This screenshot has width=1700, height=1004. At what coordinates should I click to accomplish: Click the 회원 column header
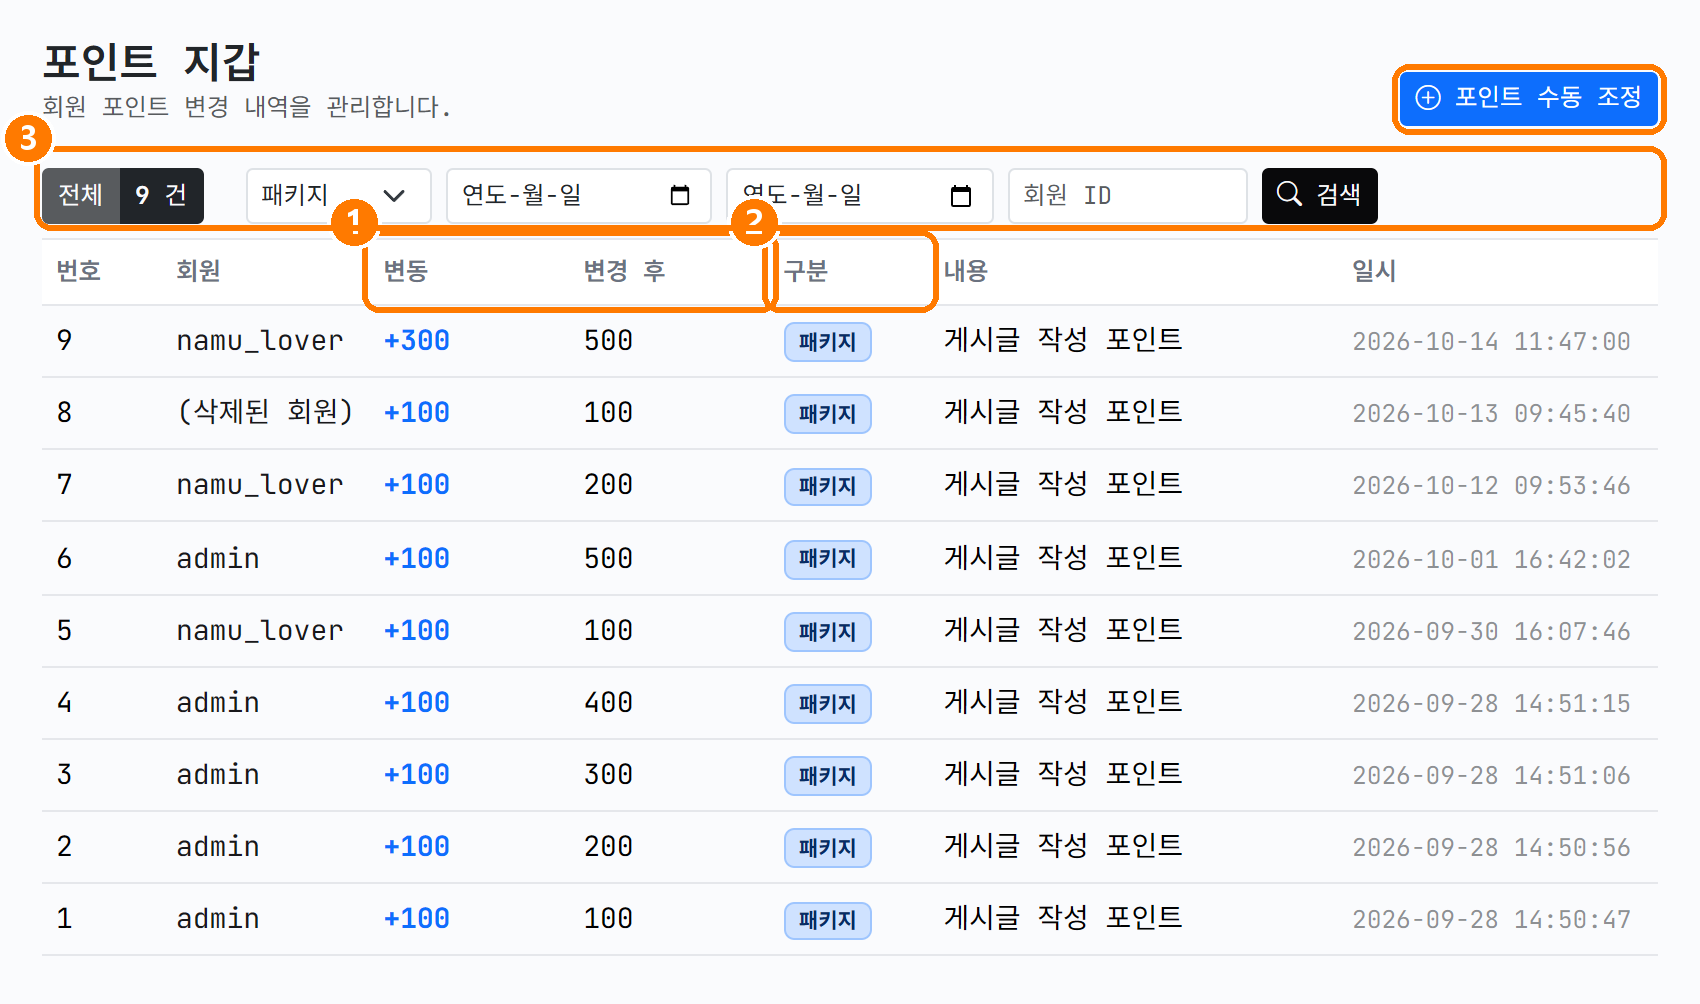(198, 271)
